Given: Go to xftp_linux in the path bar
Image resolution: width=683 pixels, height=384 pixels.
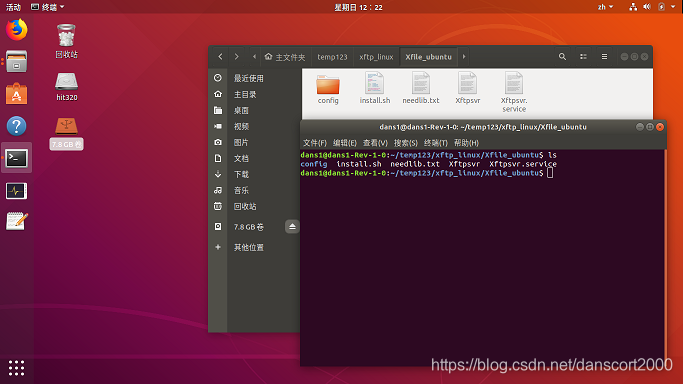Looking at the screenshot, I should (x=376, y=57).
